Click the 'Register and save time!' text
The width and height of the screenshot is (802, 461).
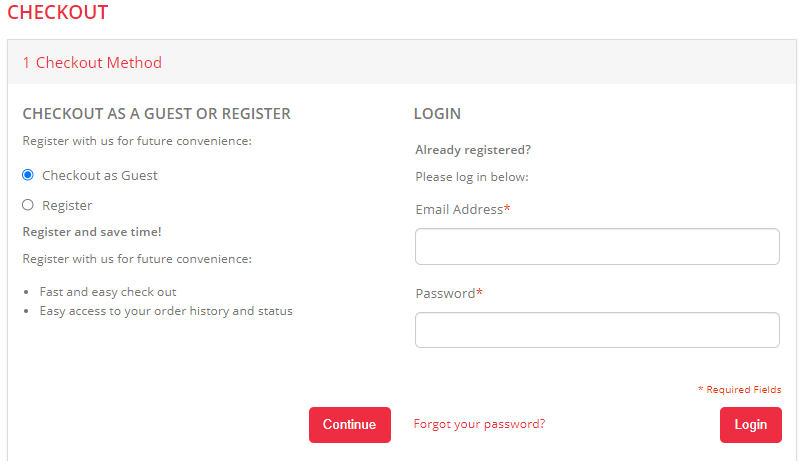click(92, 232)
